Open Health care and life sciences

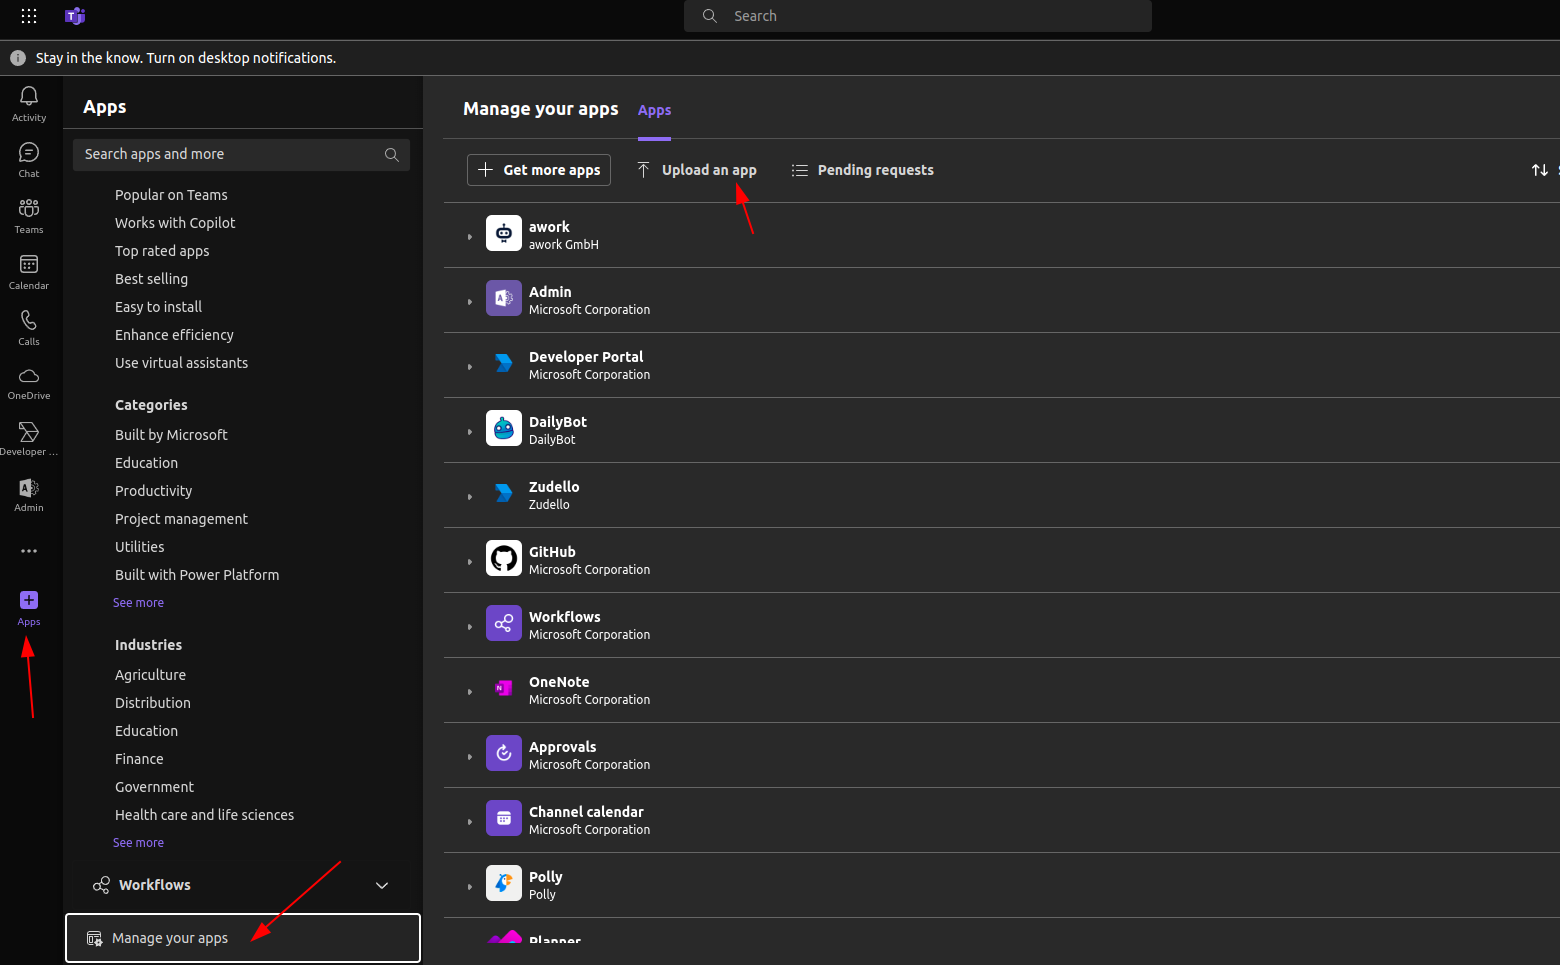[x=204, y=815]
